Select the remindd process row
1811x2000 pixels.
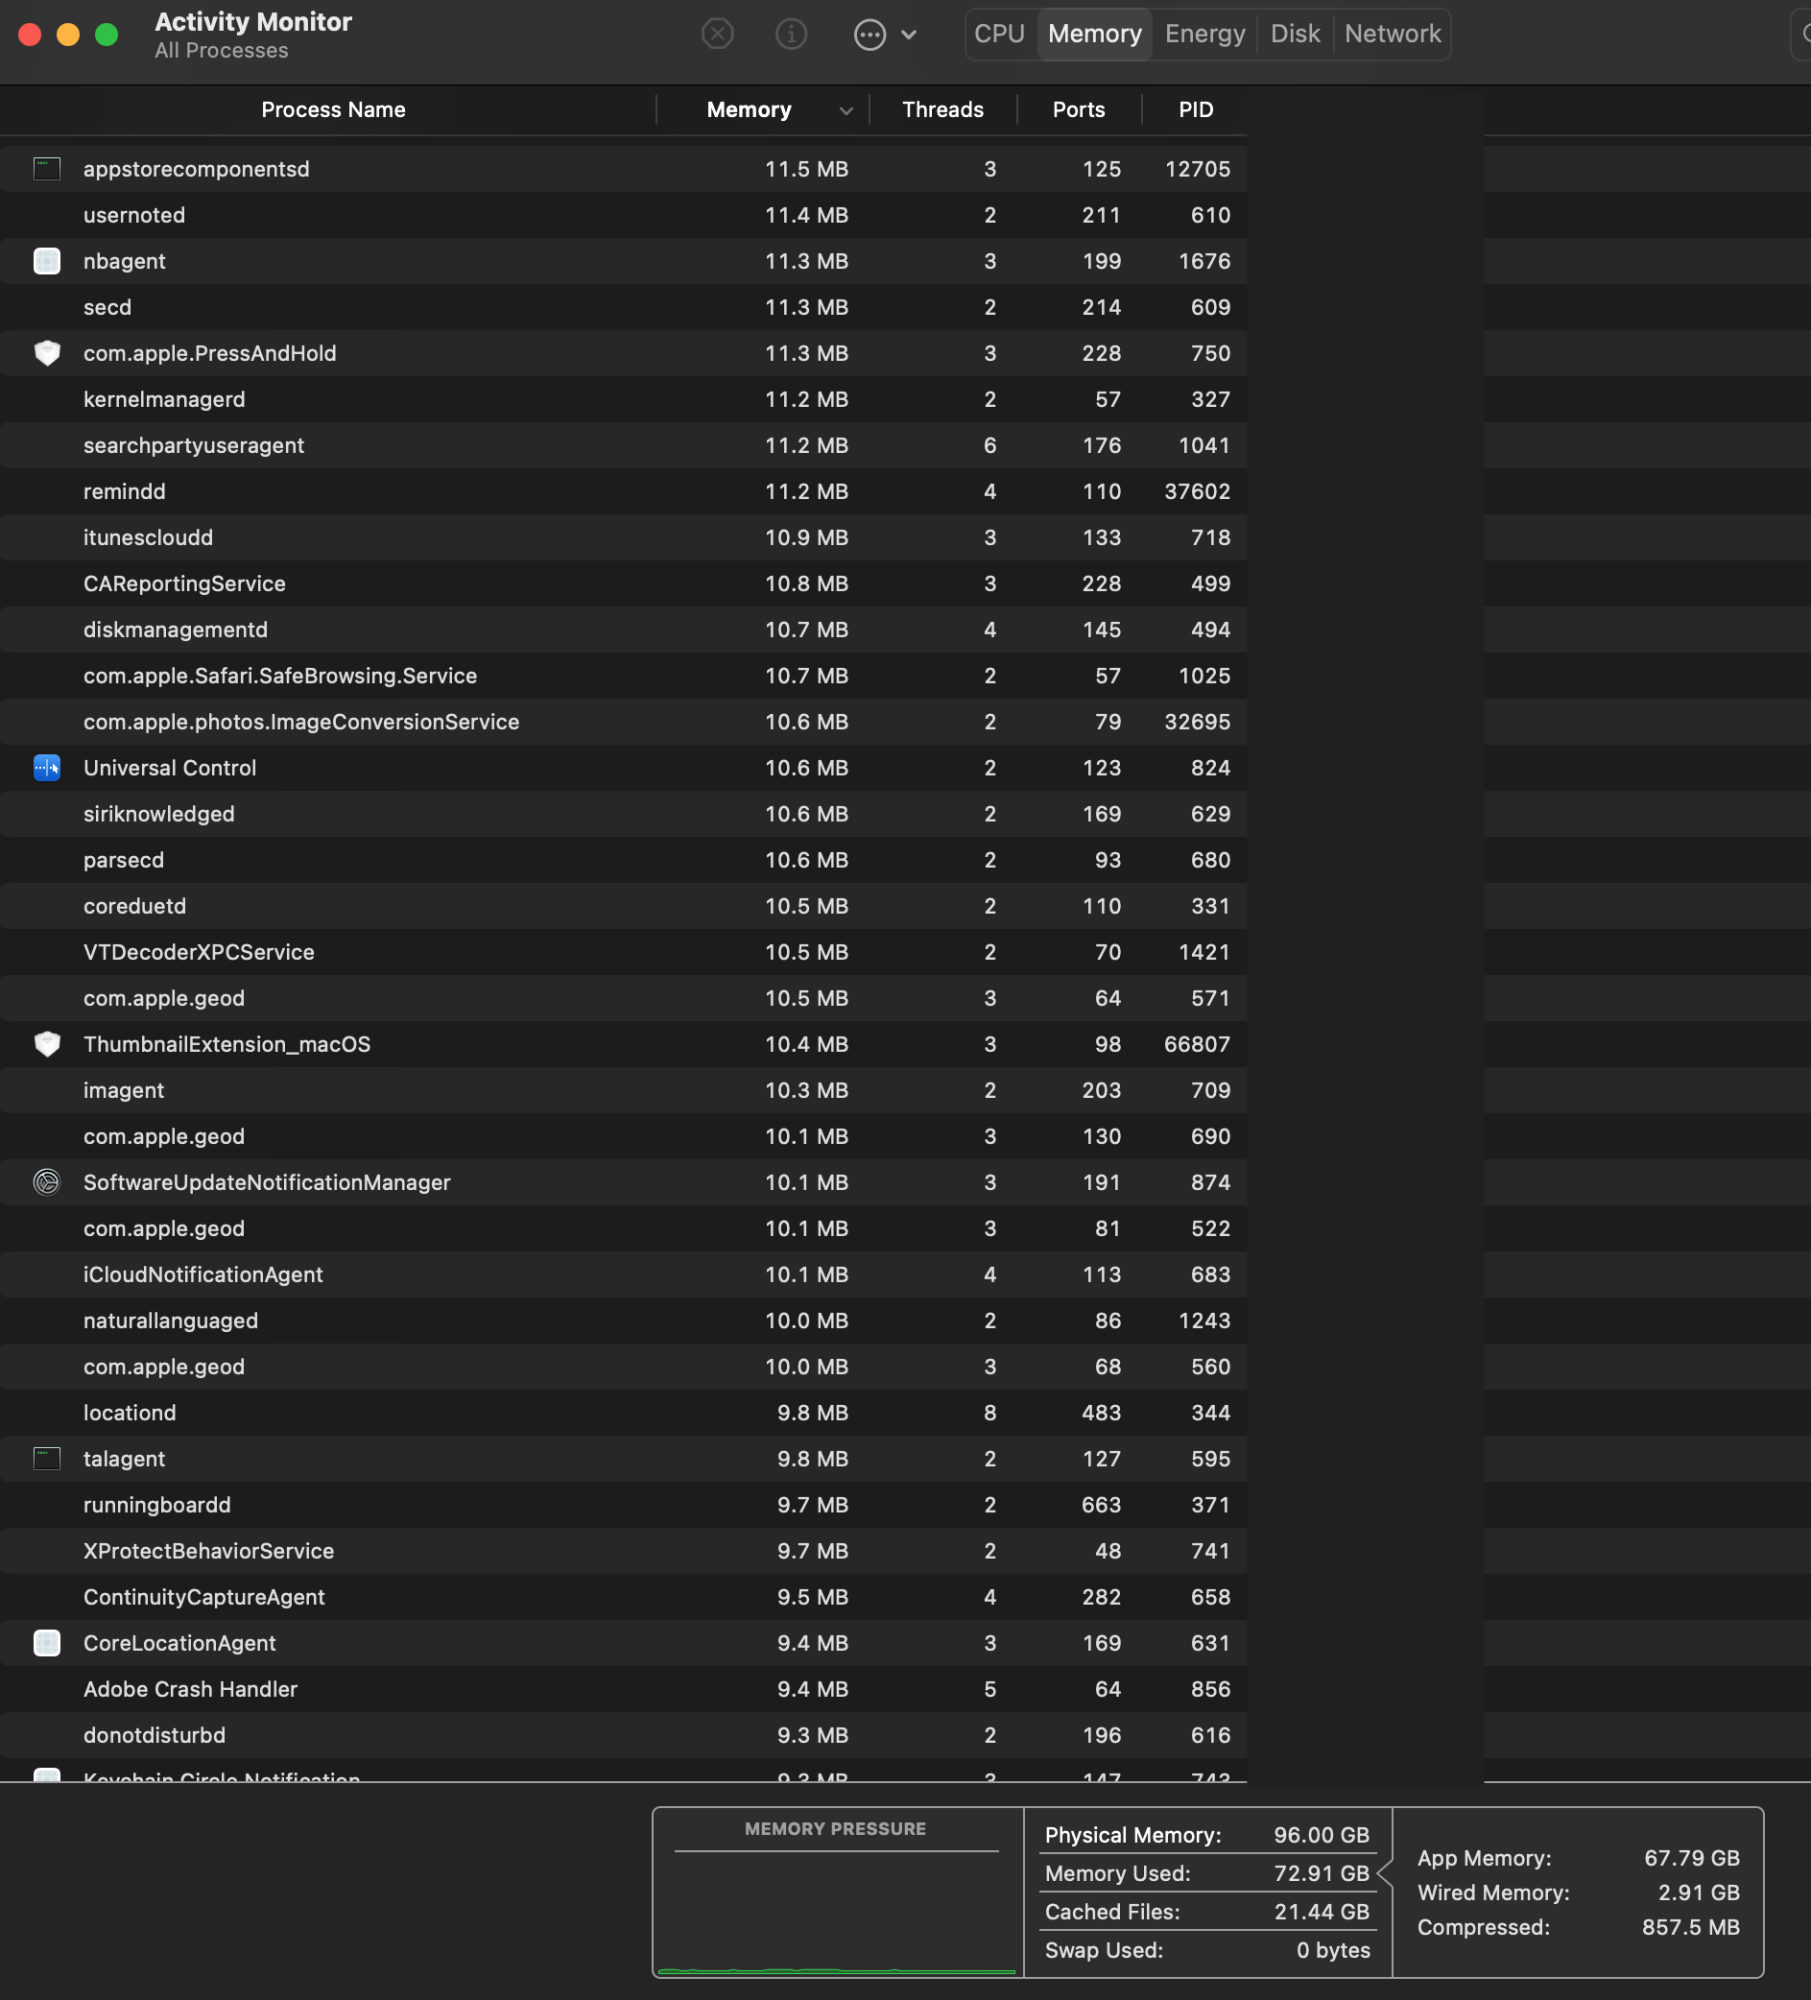(x=623, y=491)
